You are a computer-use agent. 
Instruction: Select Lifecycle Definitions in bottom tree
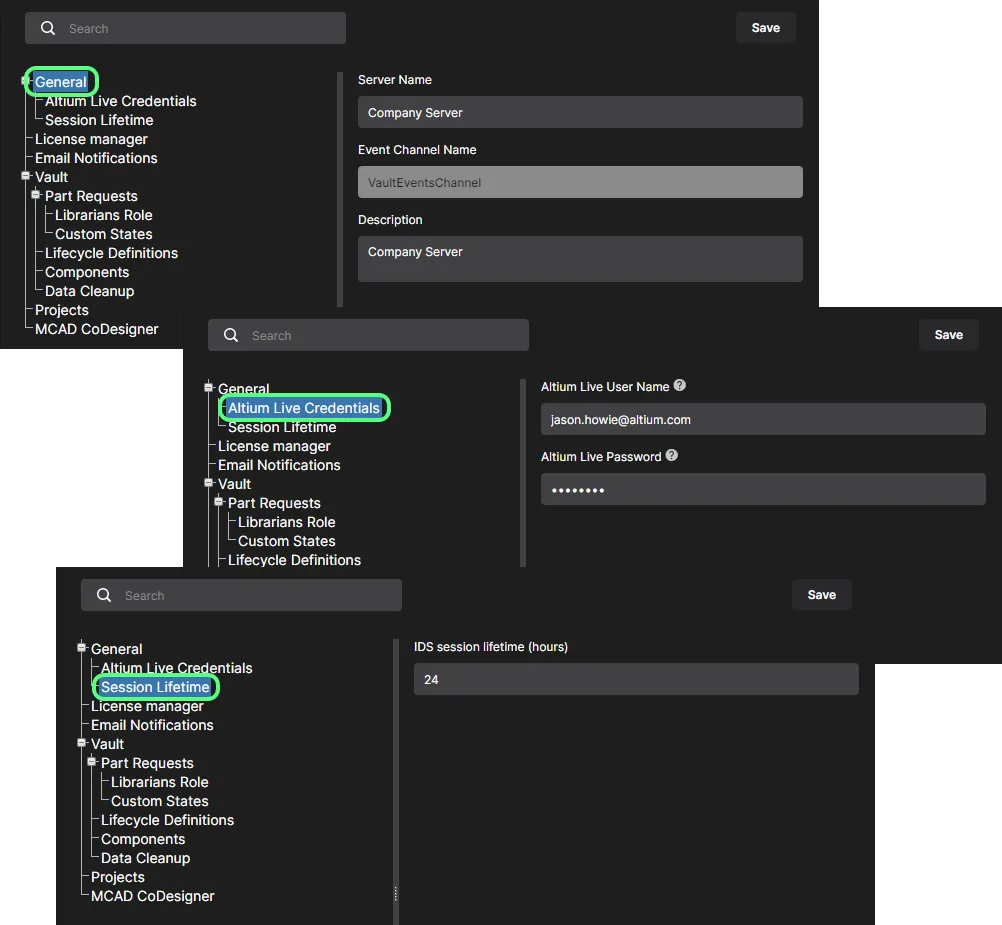point(167,820)
